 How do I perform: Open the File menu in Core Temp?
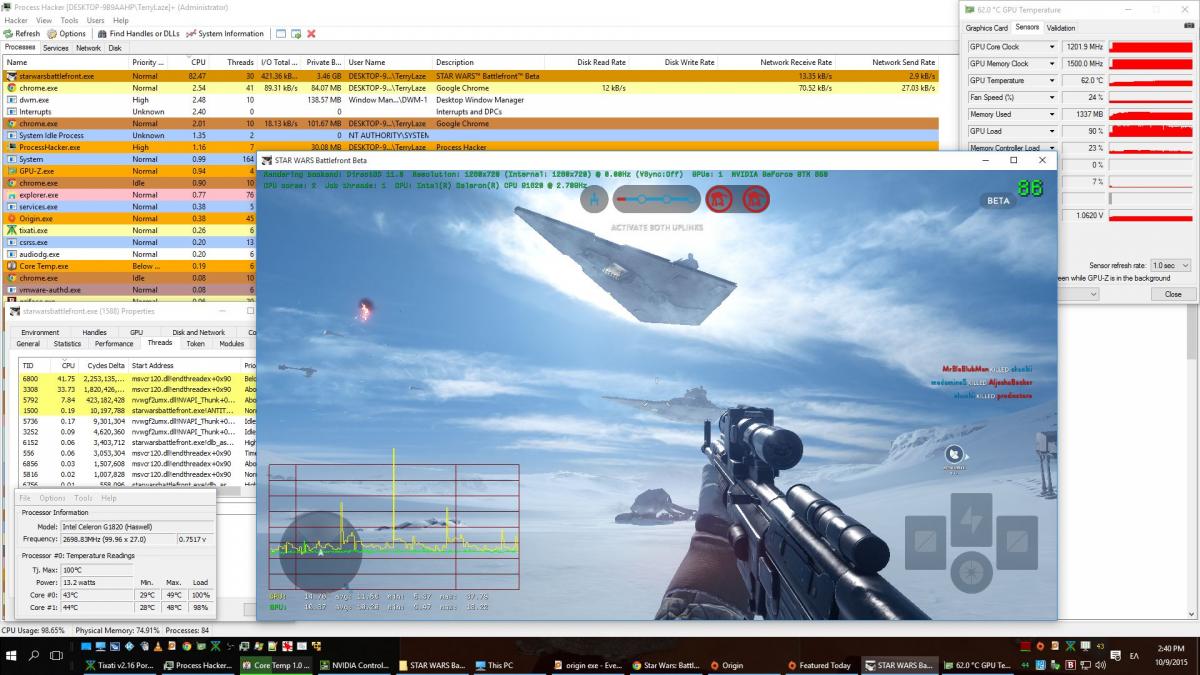pyautogui.click(x=26, y=498)
